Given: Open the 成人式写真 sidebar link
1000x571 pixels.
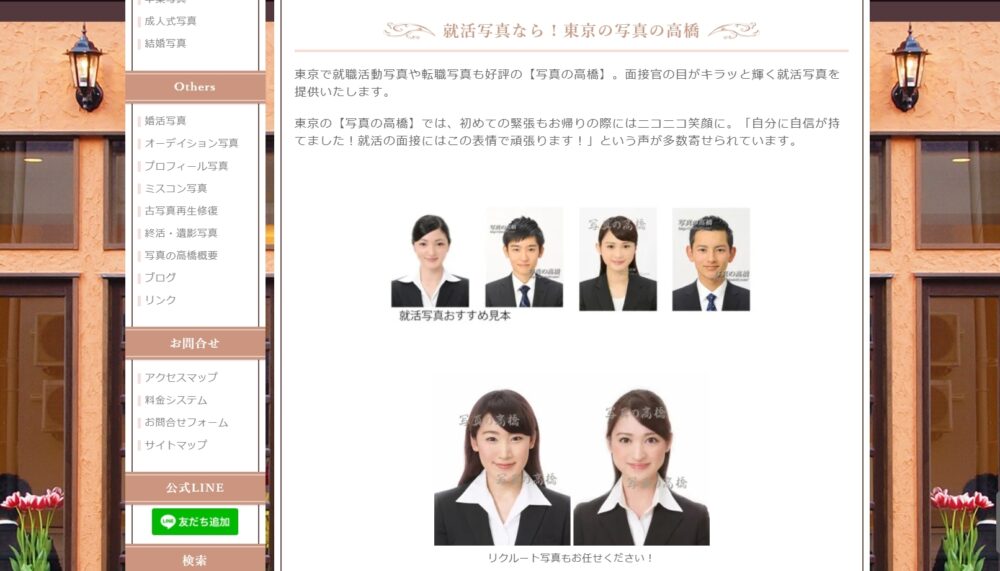Looking at the screenshot, I should click(170, 21).
